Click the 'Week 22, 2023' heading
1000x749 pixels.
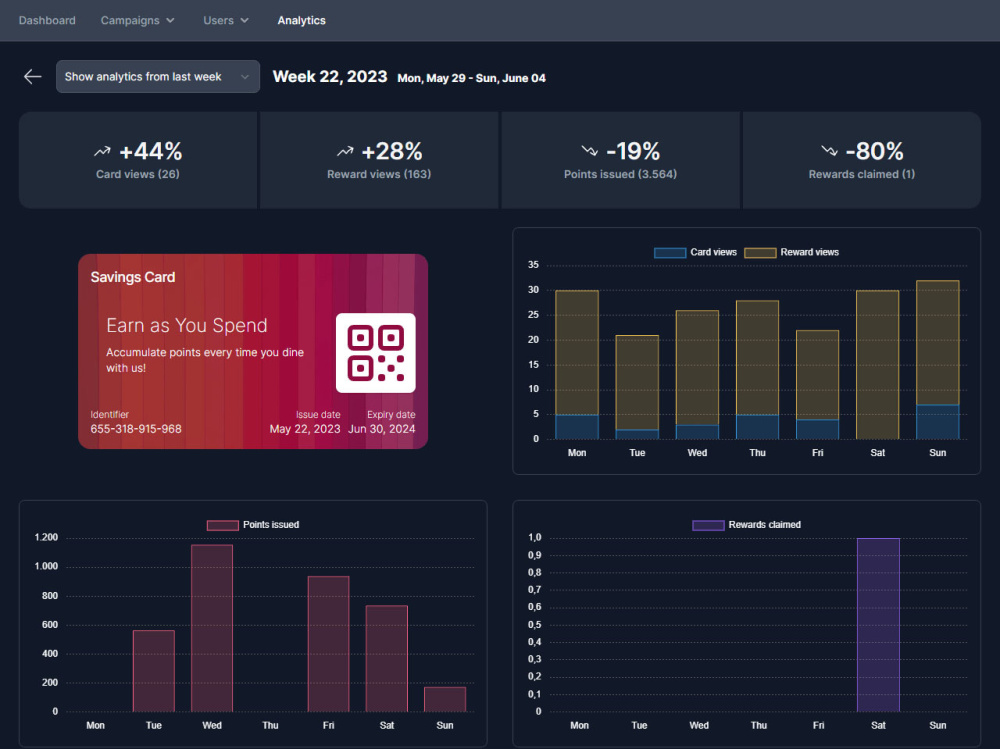pos(330,77)
